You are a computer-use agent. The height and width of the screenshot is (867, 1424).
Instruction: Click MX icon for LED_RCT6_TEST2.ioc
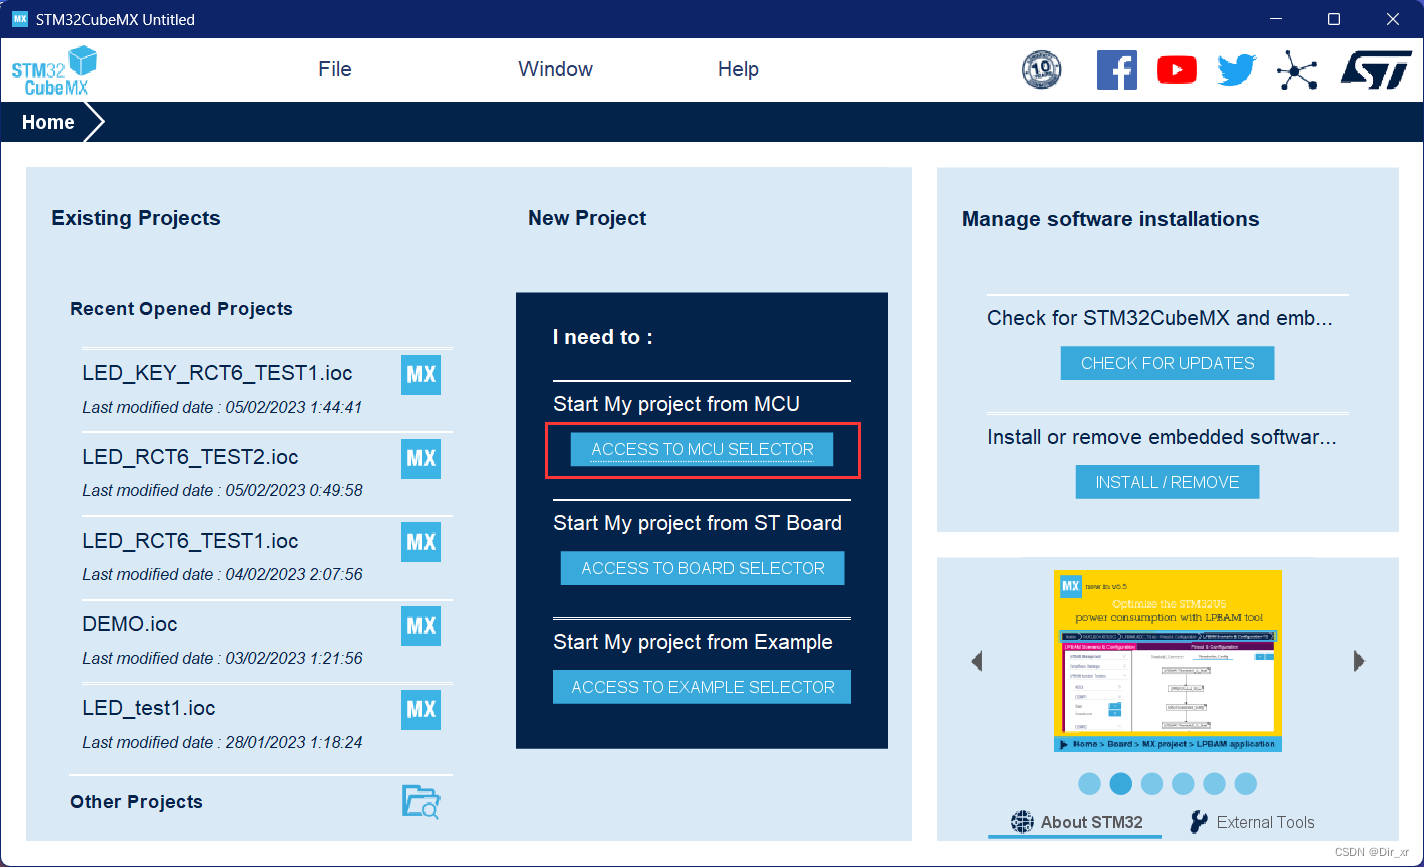[421, 458]
